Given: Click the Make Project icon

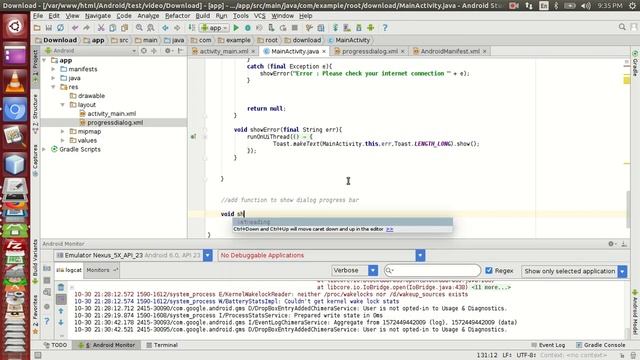Looking at the screenshot, I should pyautogui.click(x=191, y=28).
